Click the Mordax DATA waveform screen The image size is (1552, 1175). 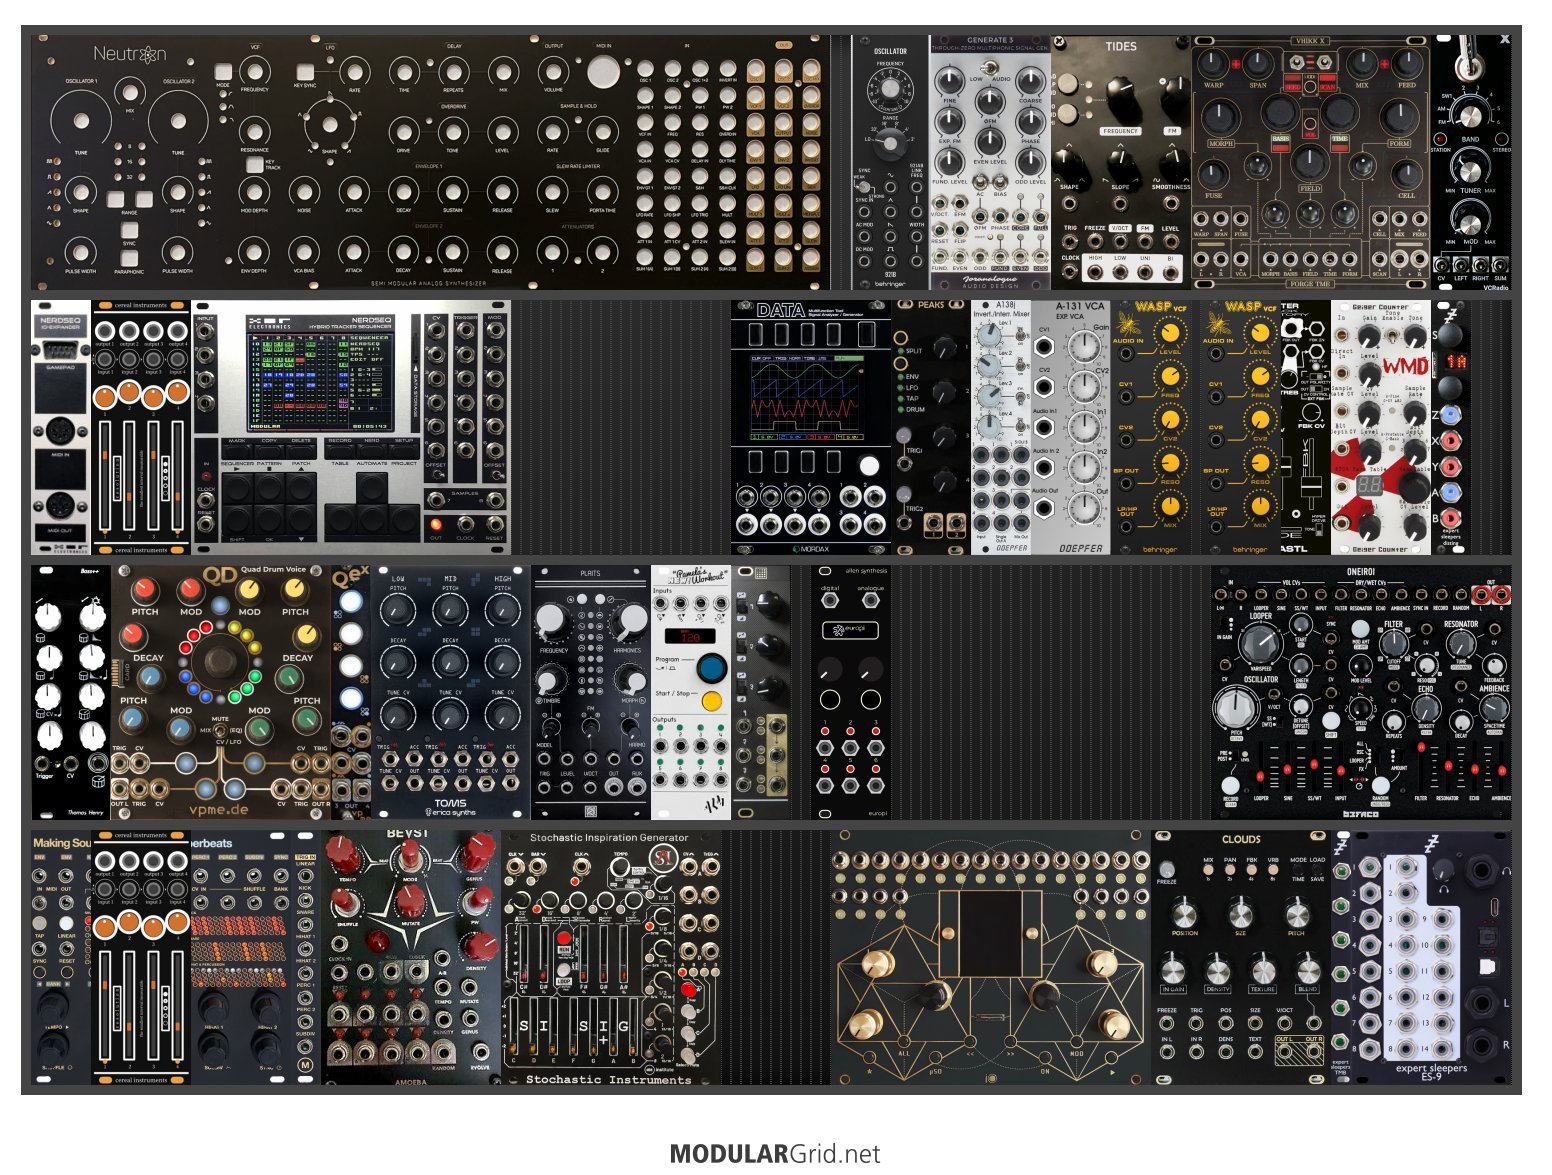[809, 398]
